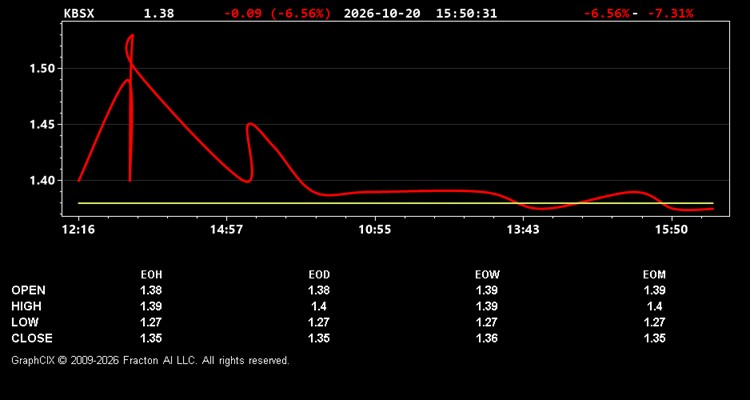The width and height of the screenshot is (750, 400).
Task: Select the EOH column header
Action: [151, 275]
